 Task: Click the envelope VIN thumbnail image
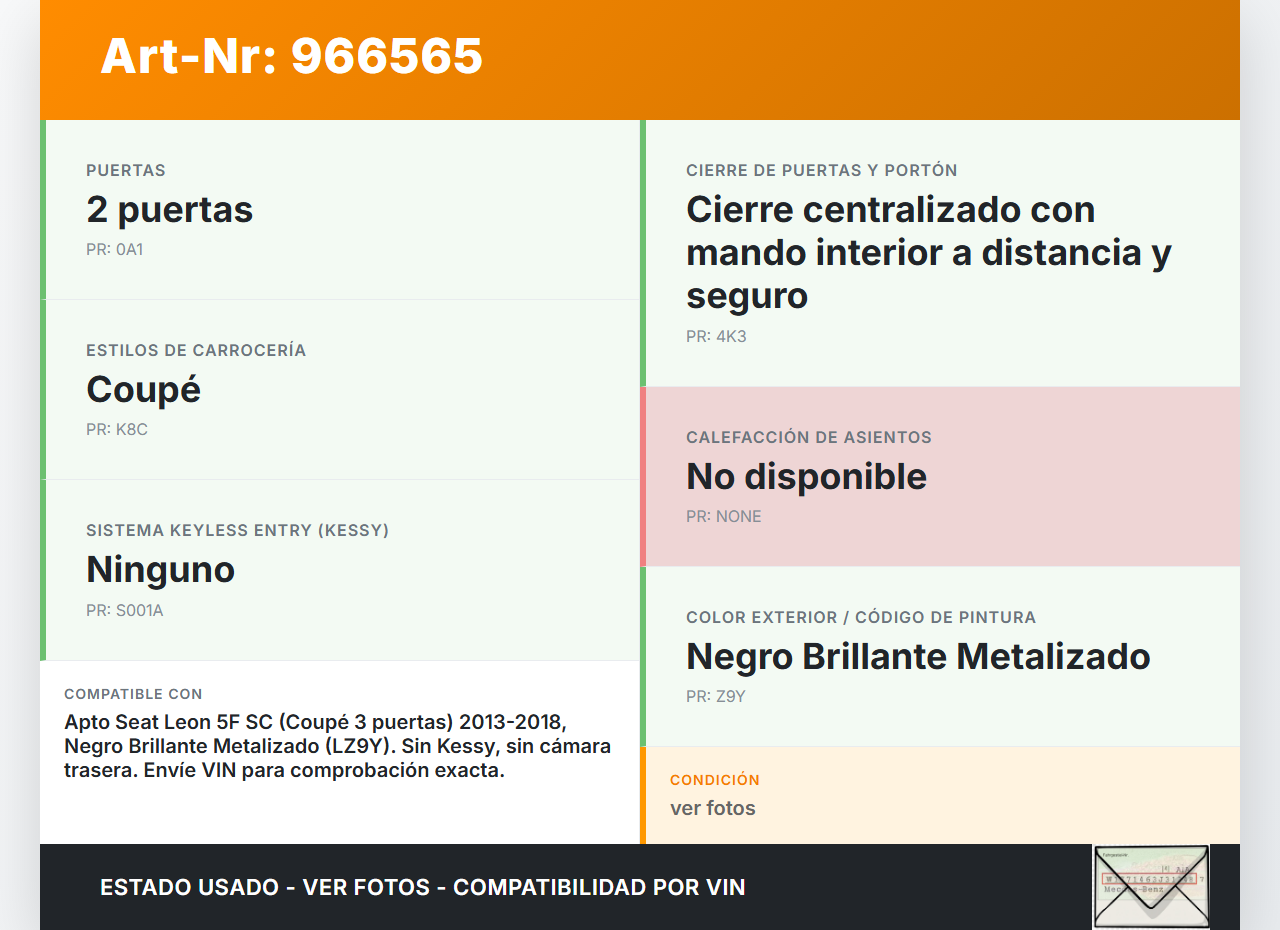(1151, 887)
